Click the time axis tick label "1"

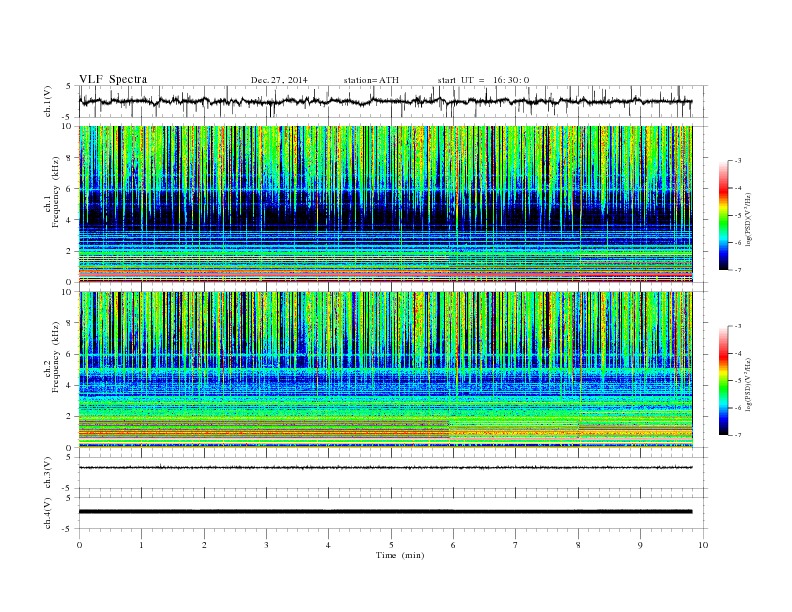(141, 545)
